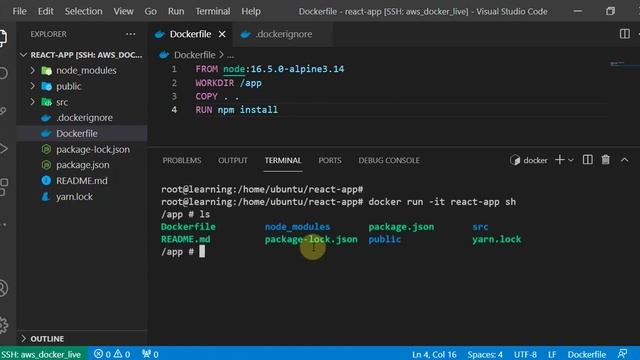This screenshot has height=360, width=640.
Task: Open the Help menu
Action: coord(251,11)
